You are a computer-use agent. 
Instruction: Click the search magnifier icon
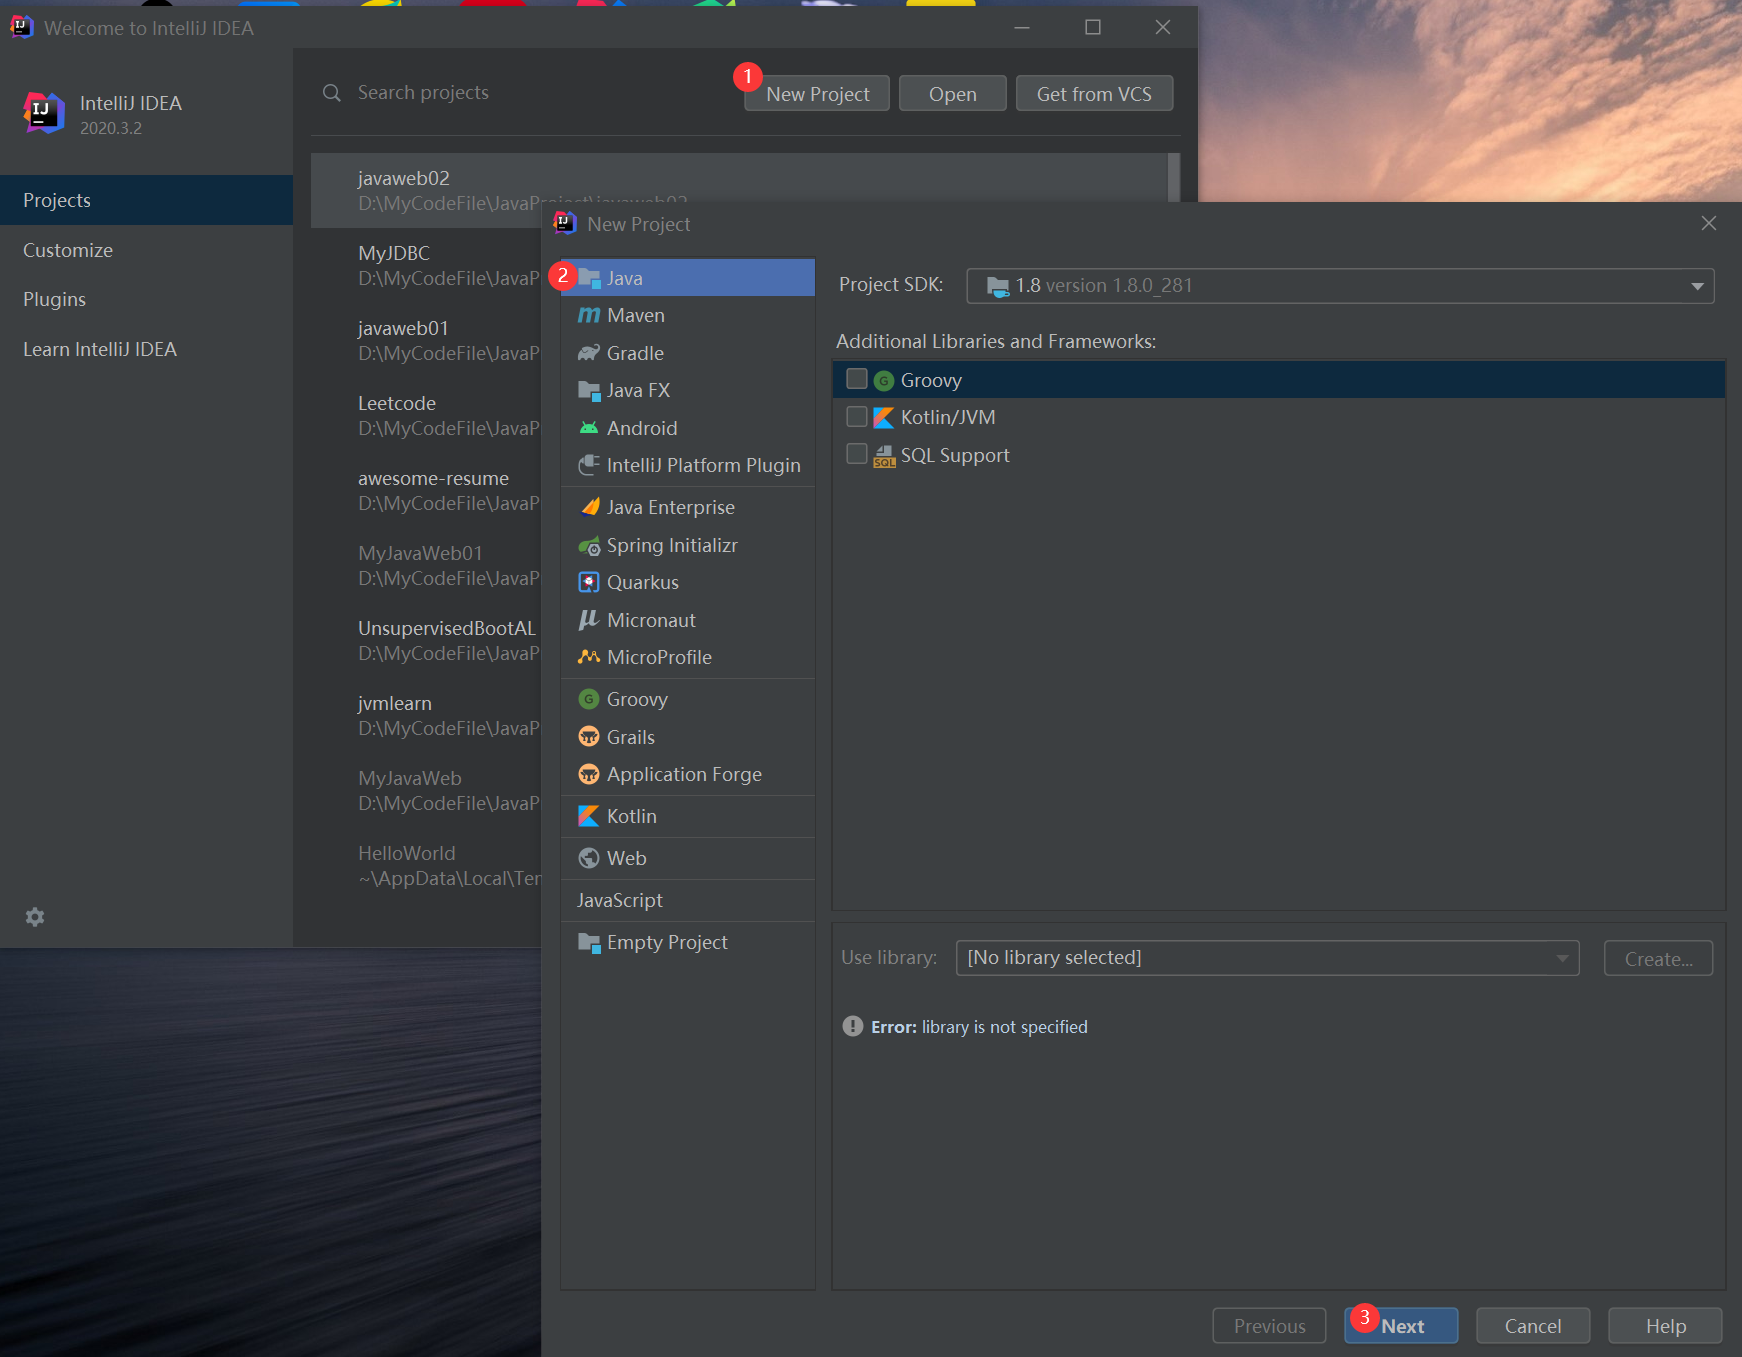(x=332, y=93)
